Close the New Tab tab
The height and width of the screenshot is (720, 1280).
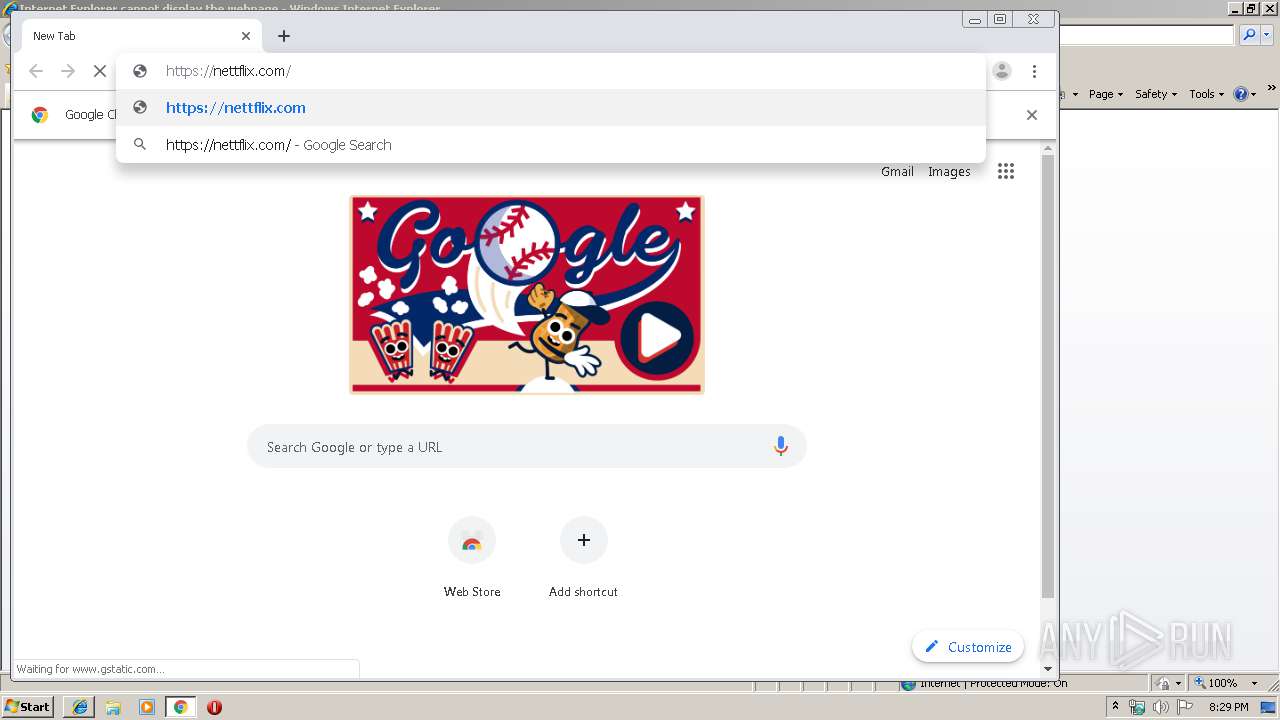(246, 36)
